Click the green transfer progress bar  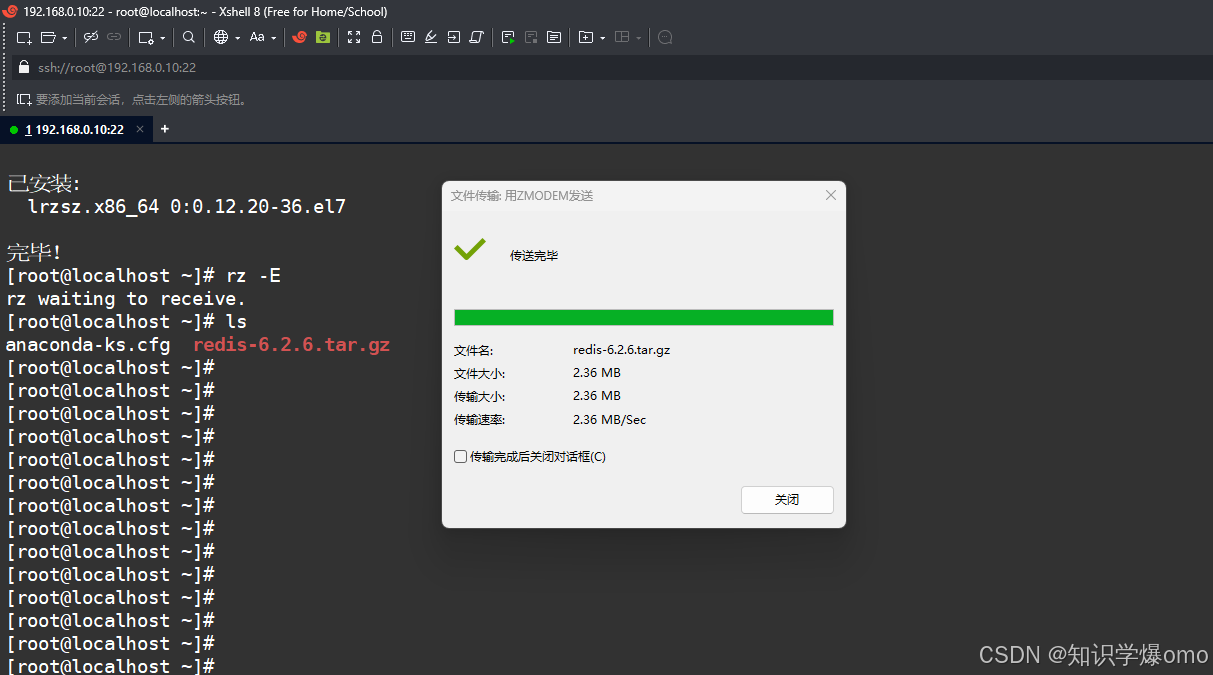click(644, 317)
